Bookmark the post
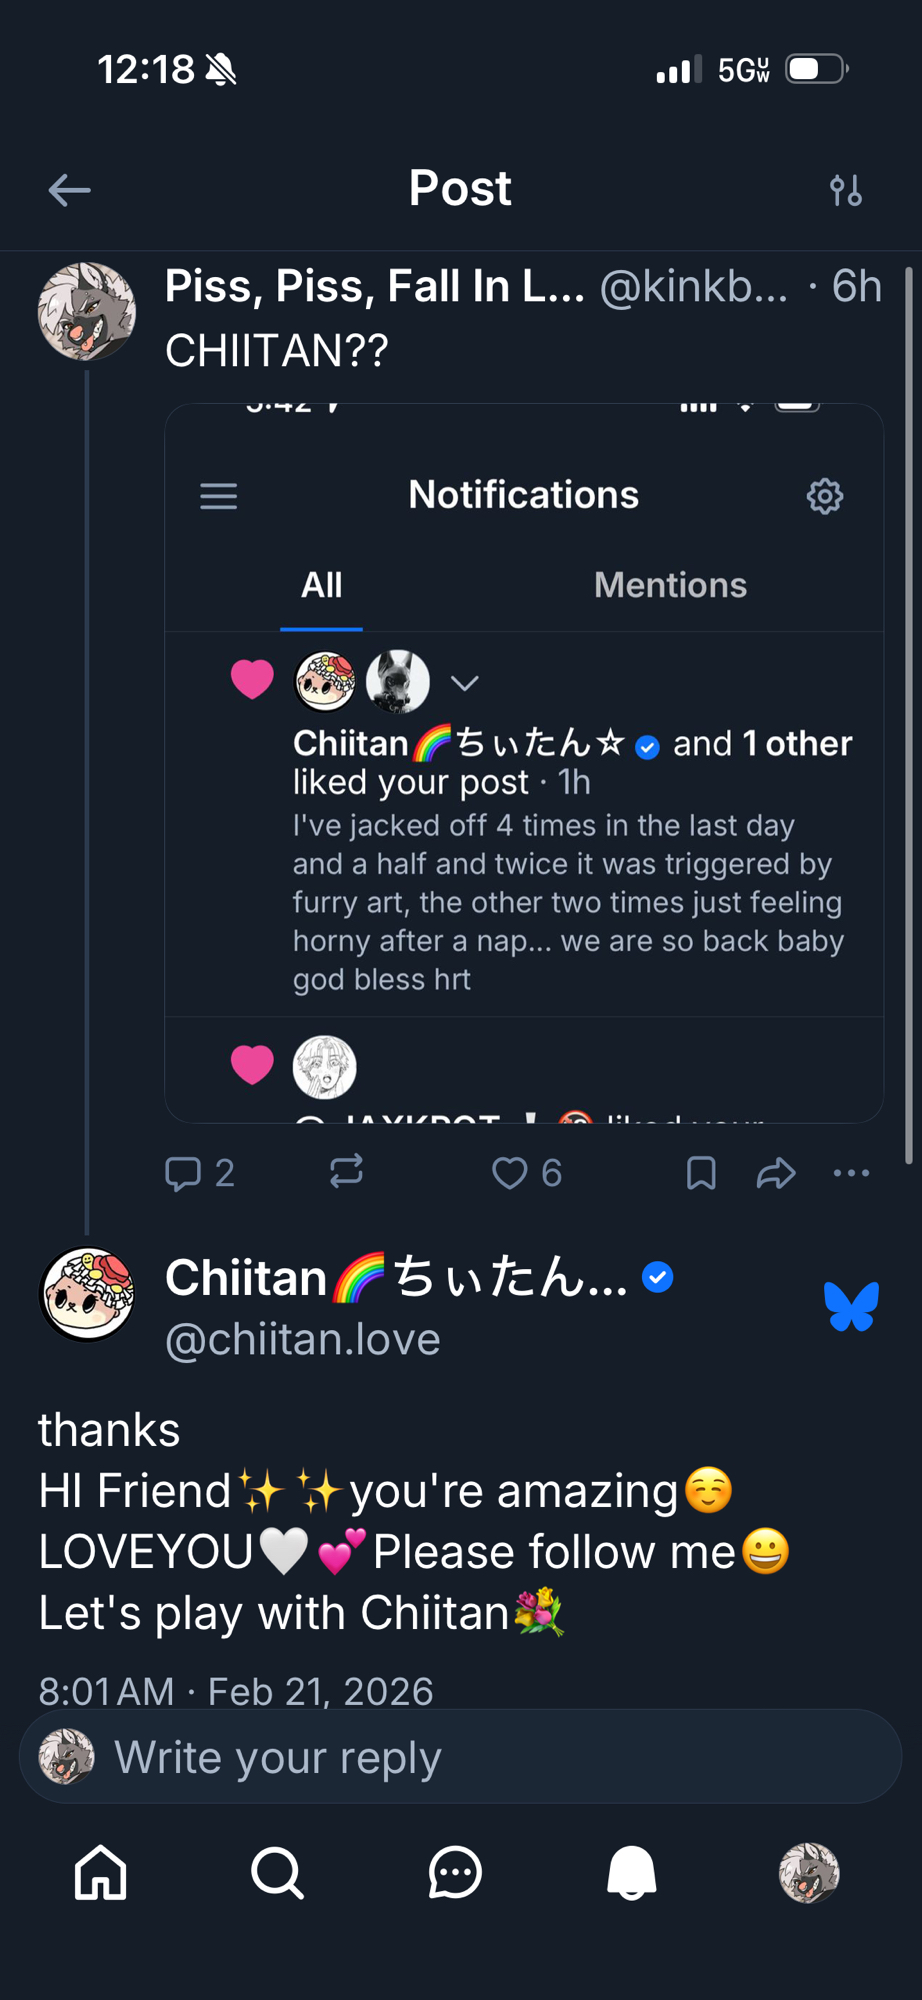922x2000 pixels. 701,1173
